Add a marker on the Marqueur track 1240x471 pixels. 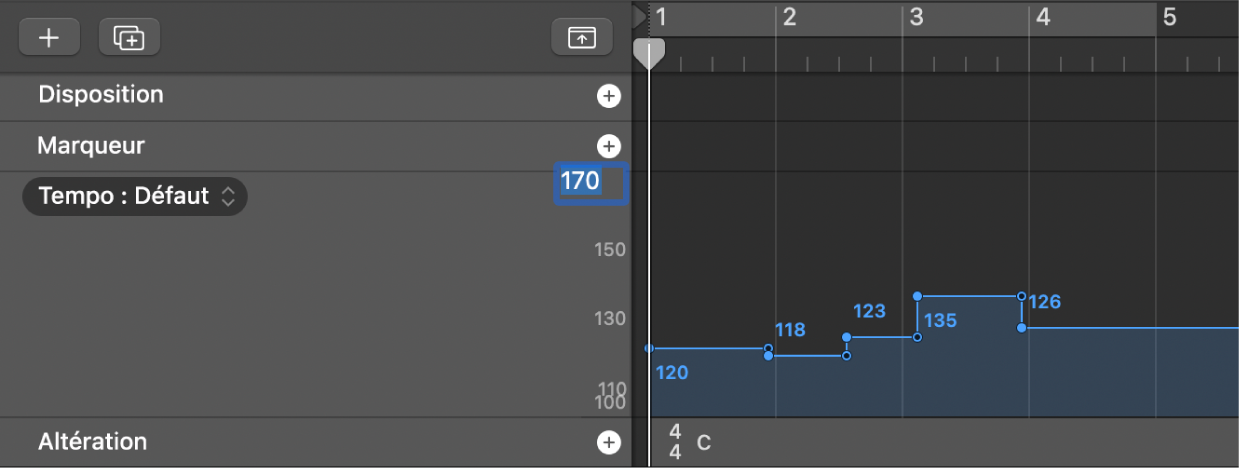click(x=608, y=146)
